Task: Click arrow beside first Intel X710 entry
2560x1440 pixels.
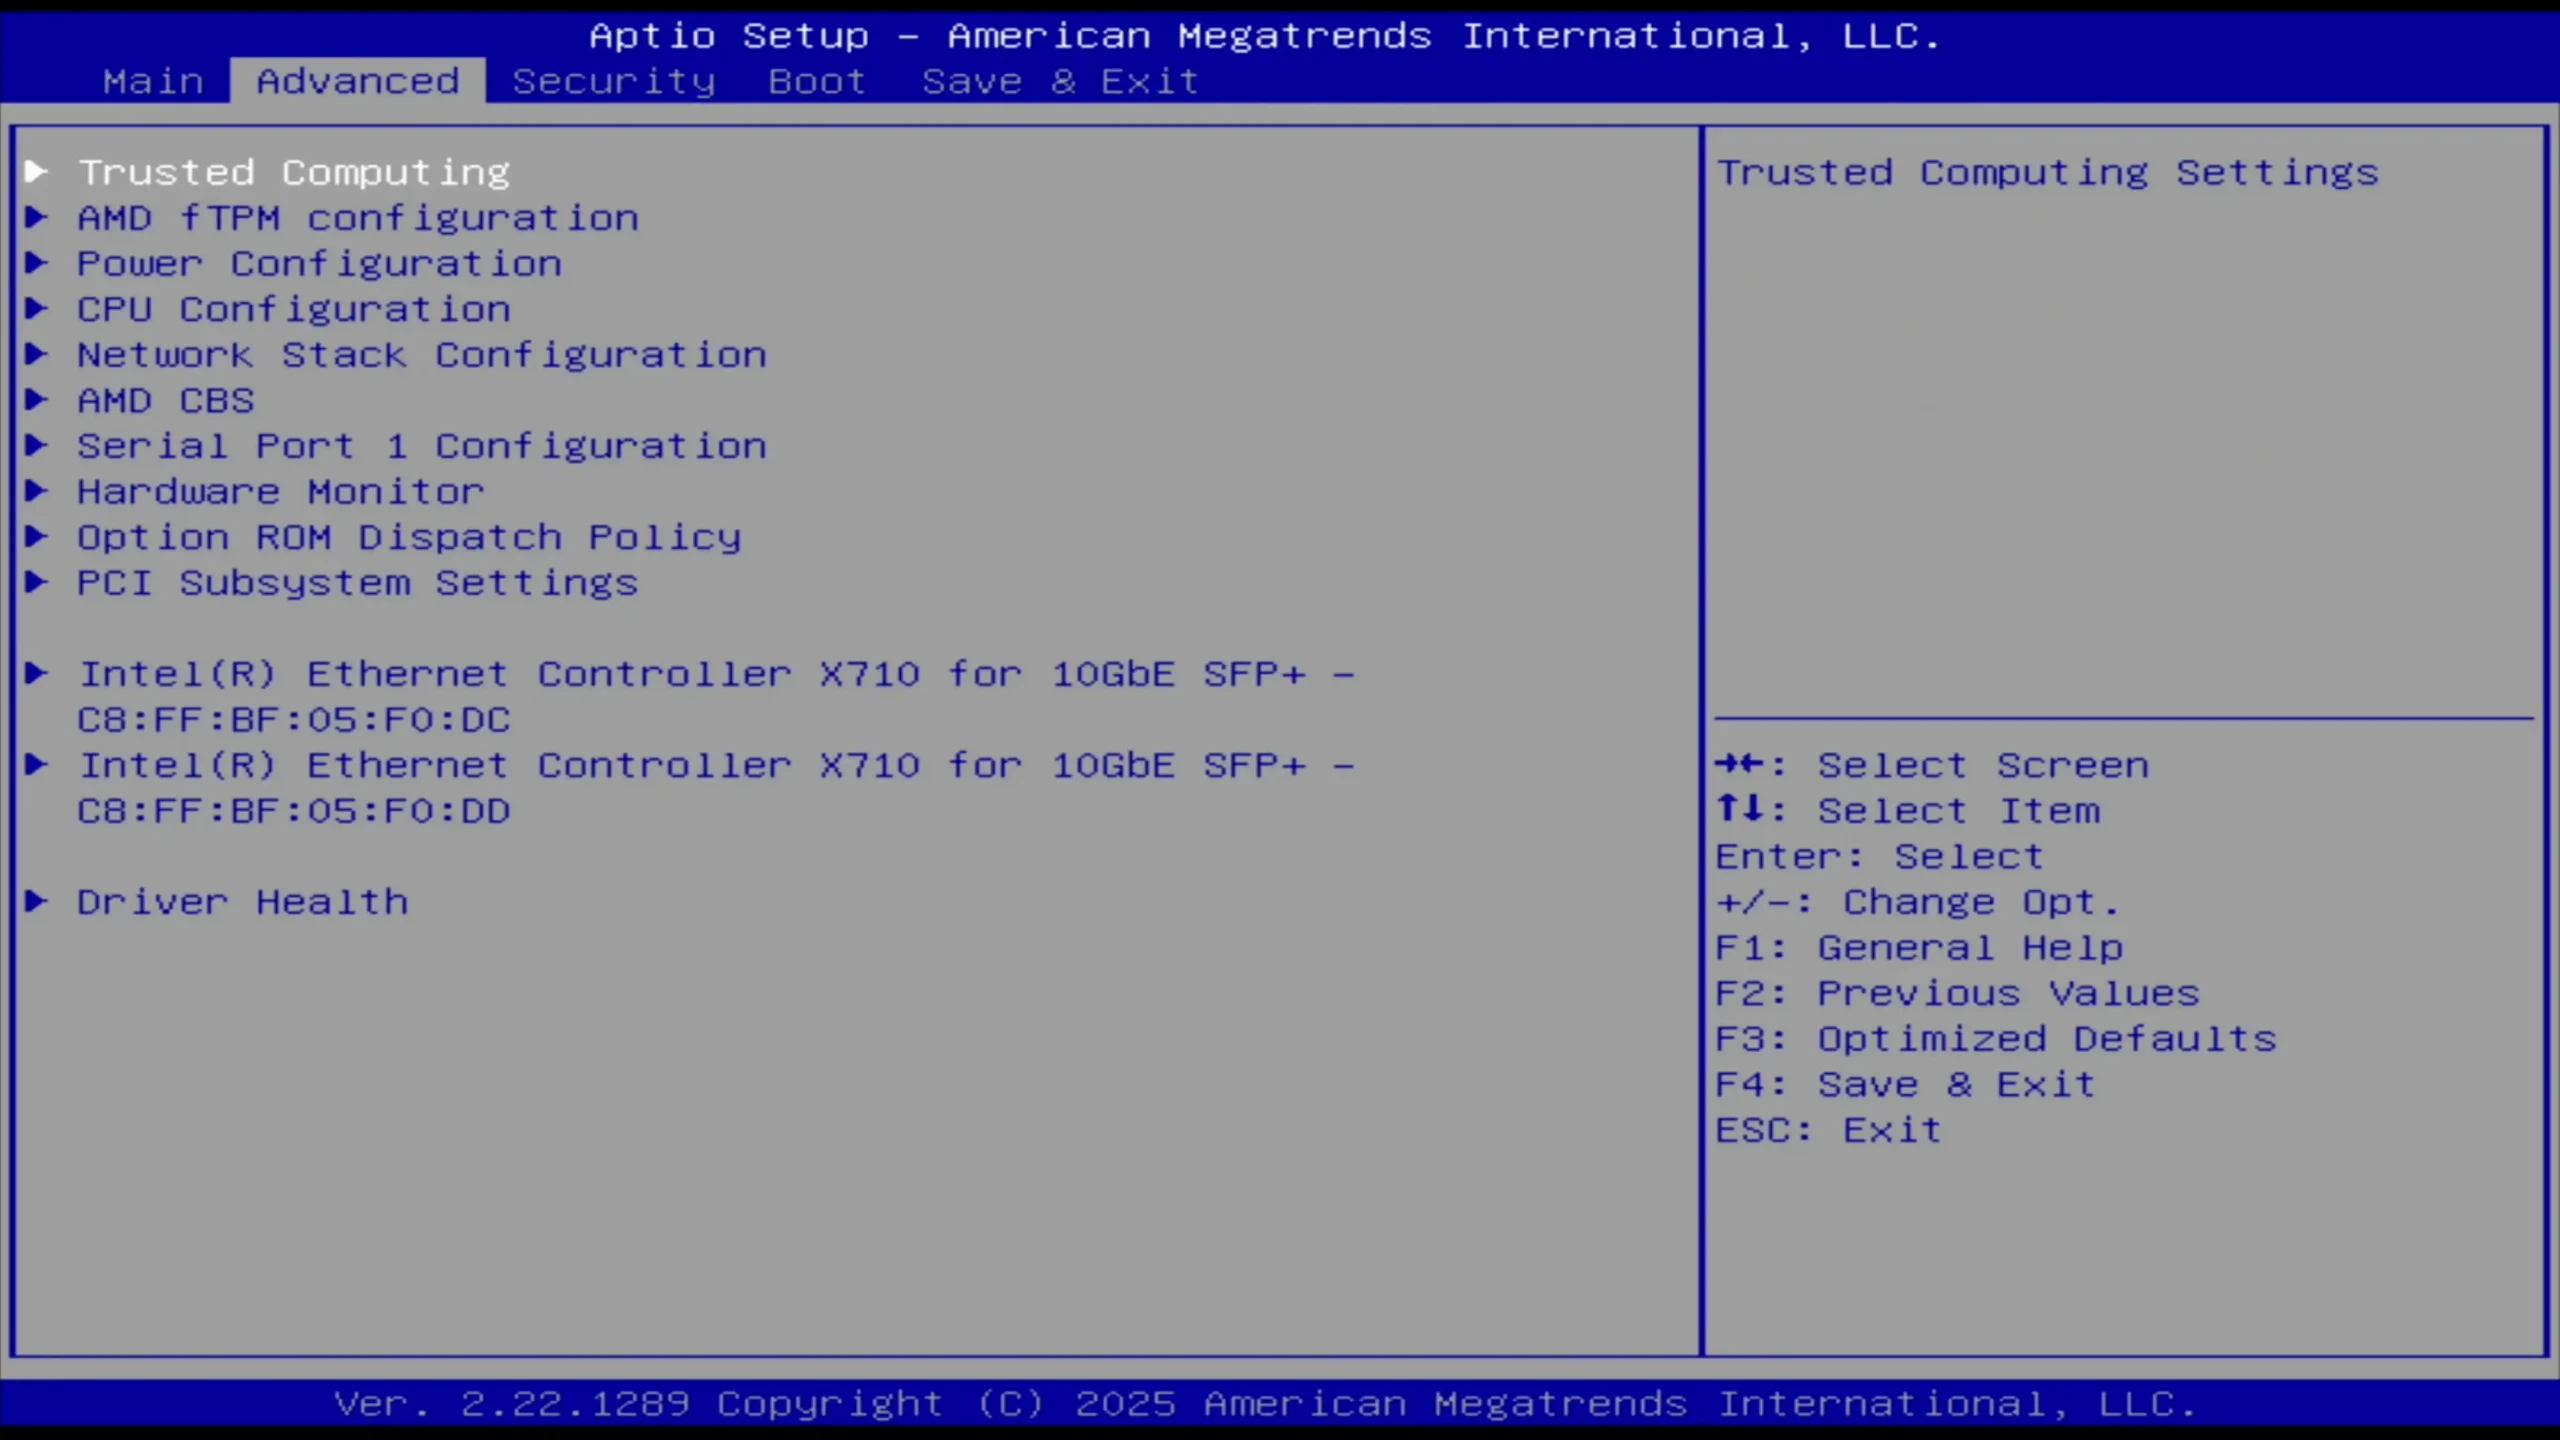Action: pos(37,673)
